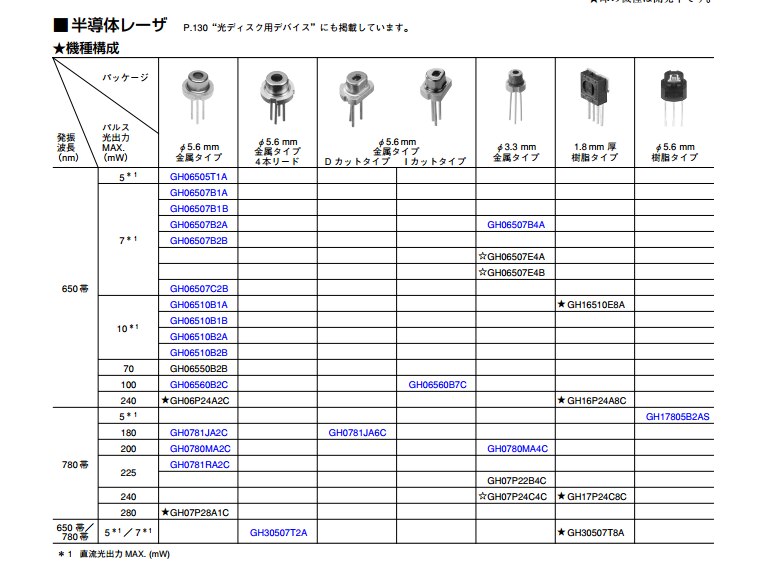
Task: Open the GH30507T2A link
Action: [278, 532]
